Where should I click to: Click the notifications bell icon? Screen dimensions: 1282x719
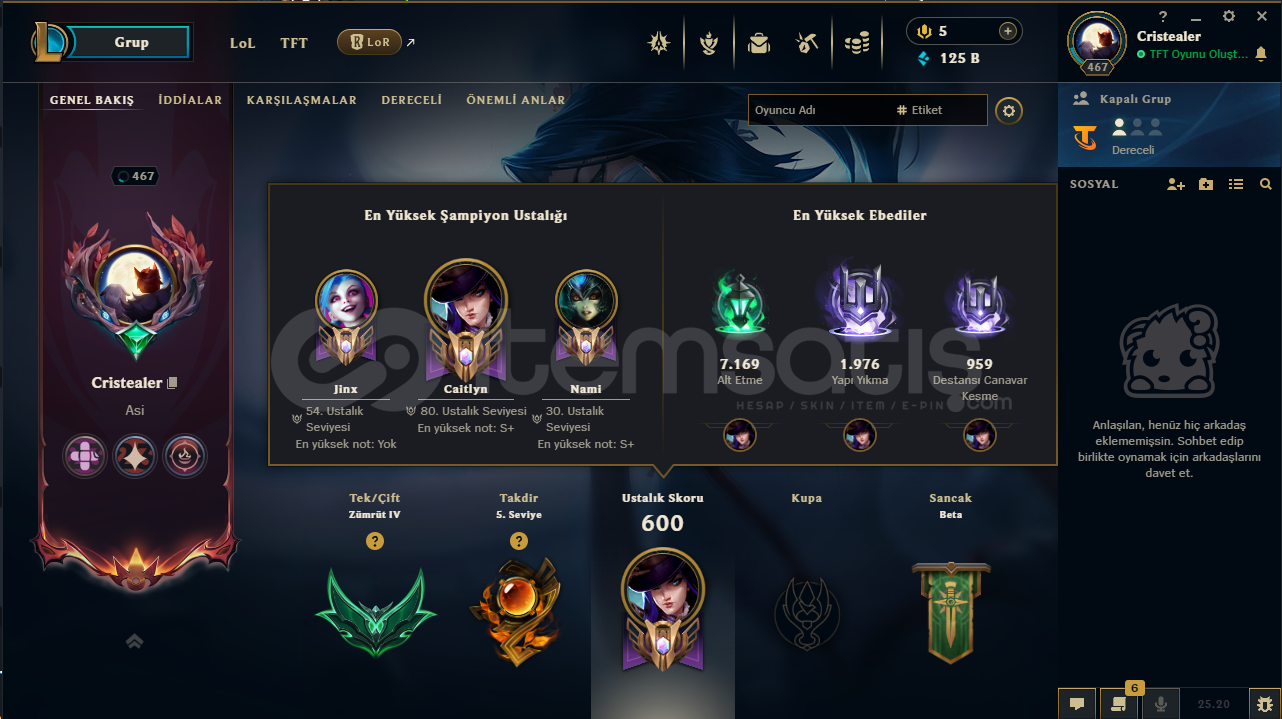click(1260, 54)
